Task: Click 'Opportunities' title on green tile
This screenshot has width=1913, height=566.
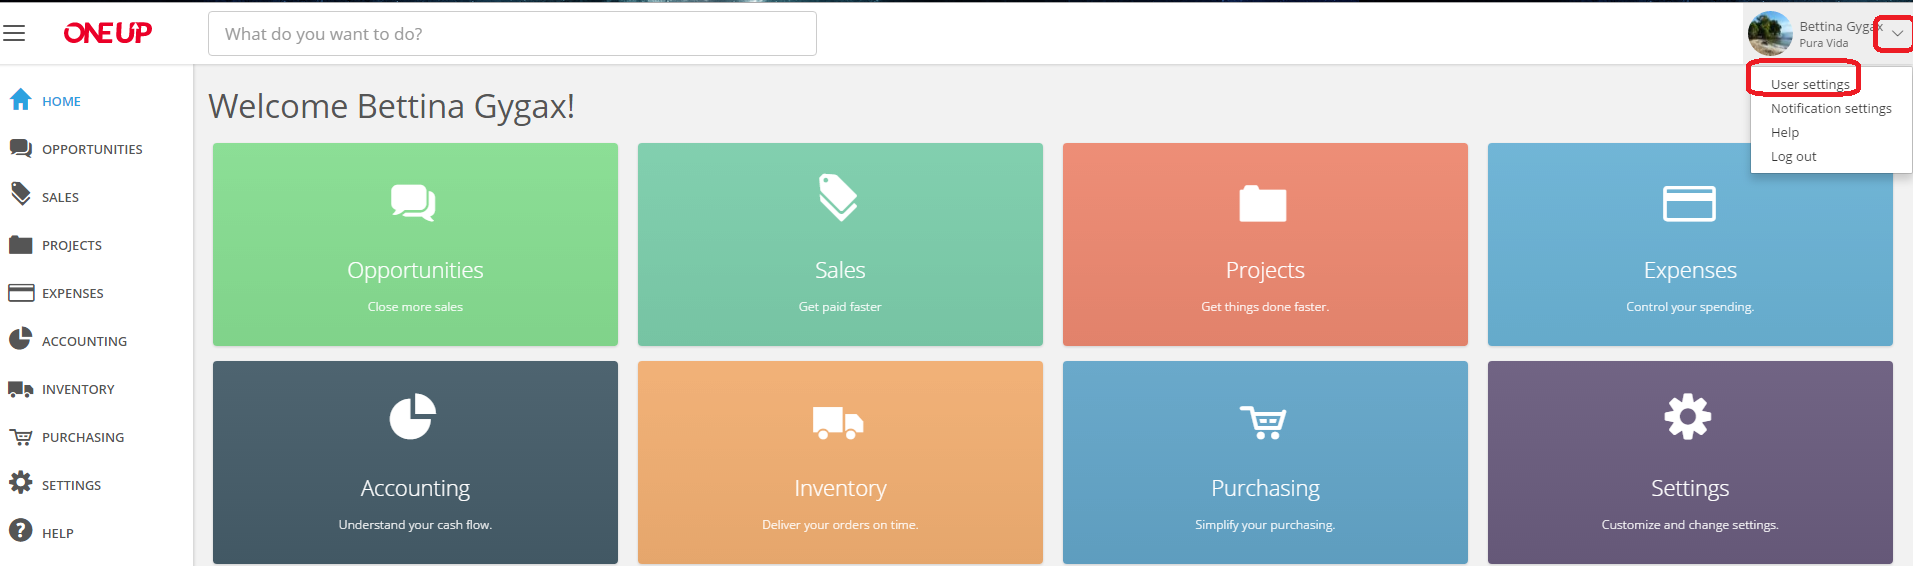Action: click(415, 270)
